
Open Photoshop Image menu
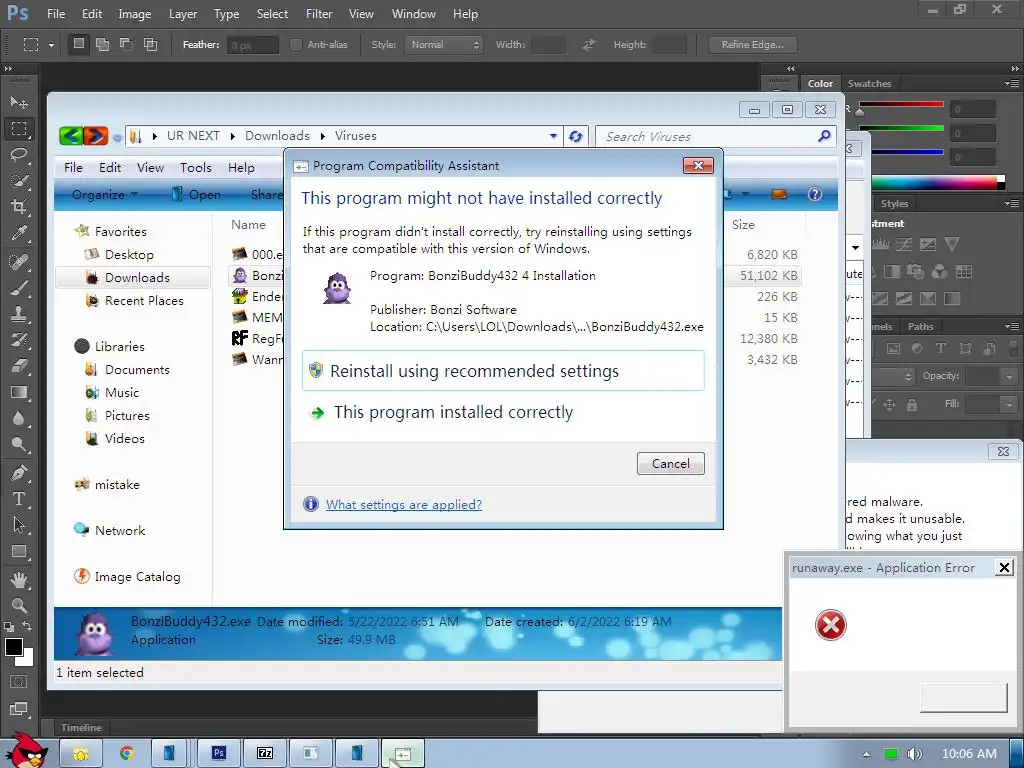pos(135,14)
